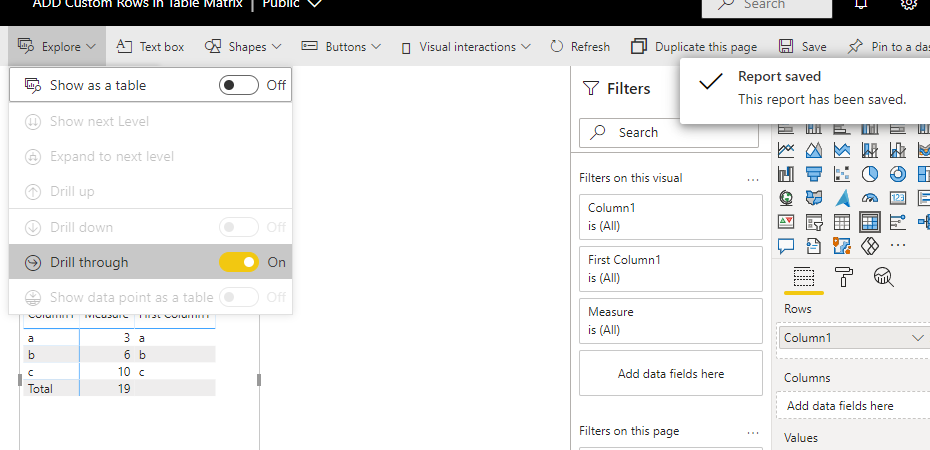
Task: Click Add data fields here under Columns
Action: pyautogui.click(x=852, y=406)
